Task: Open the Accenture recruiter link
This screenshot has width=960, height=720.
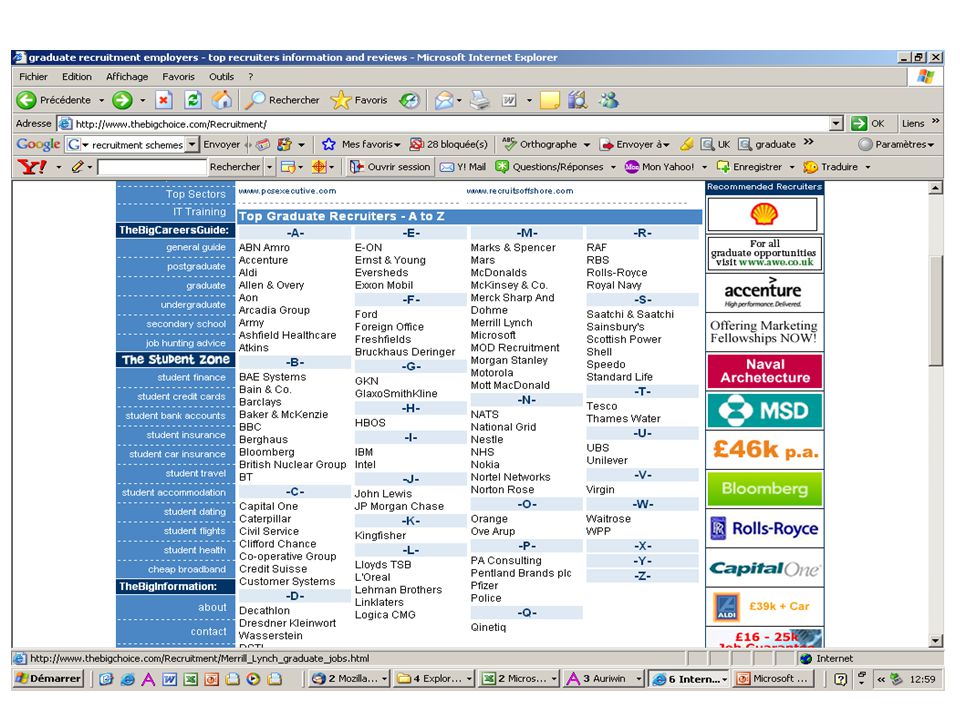Action: pos(263,260)
